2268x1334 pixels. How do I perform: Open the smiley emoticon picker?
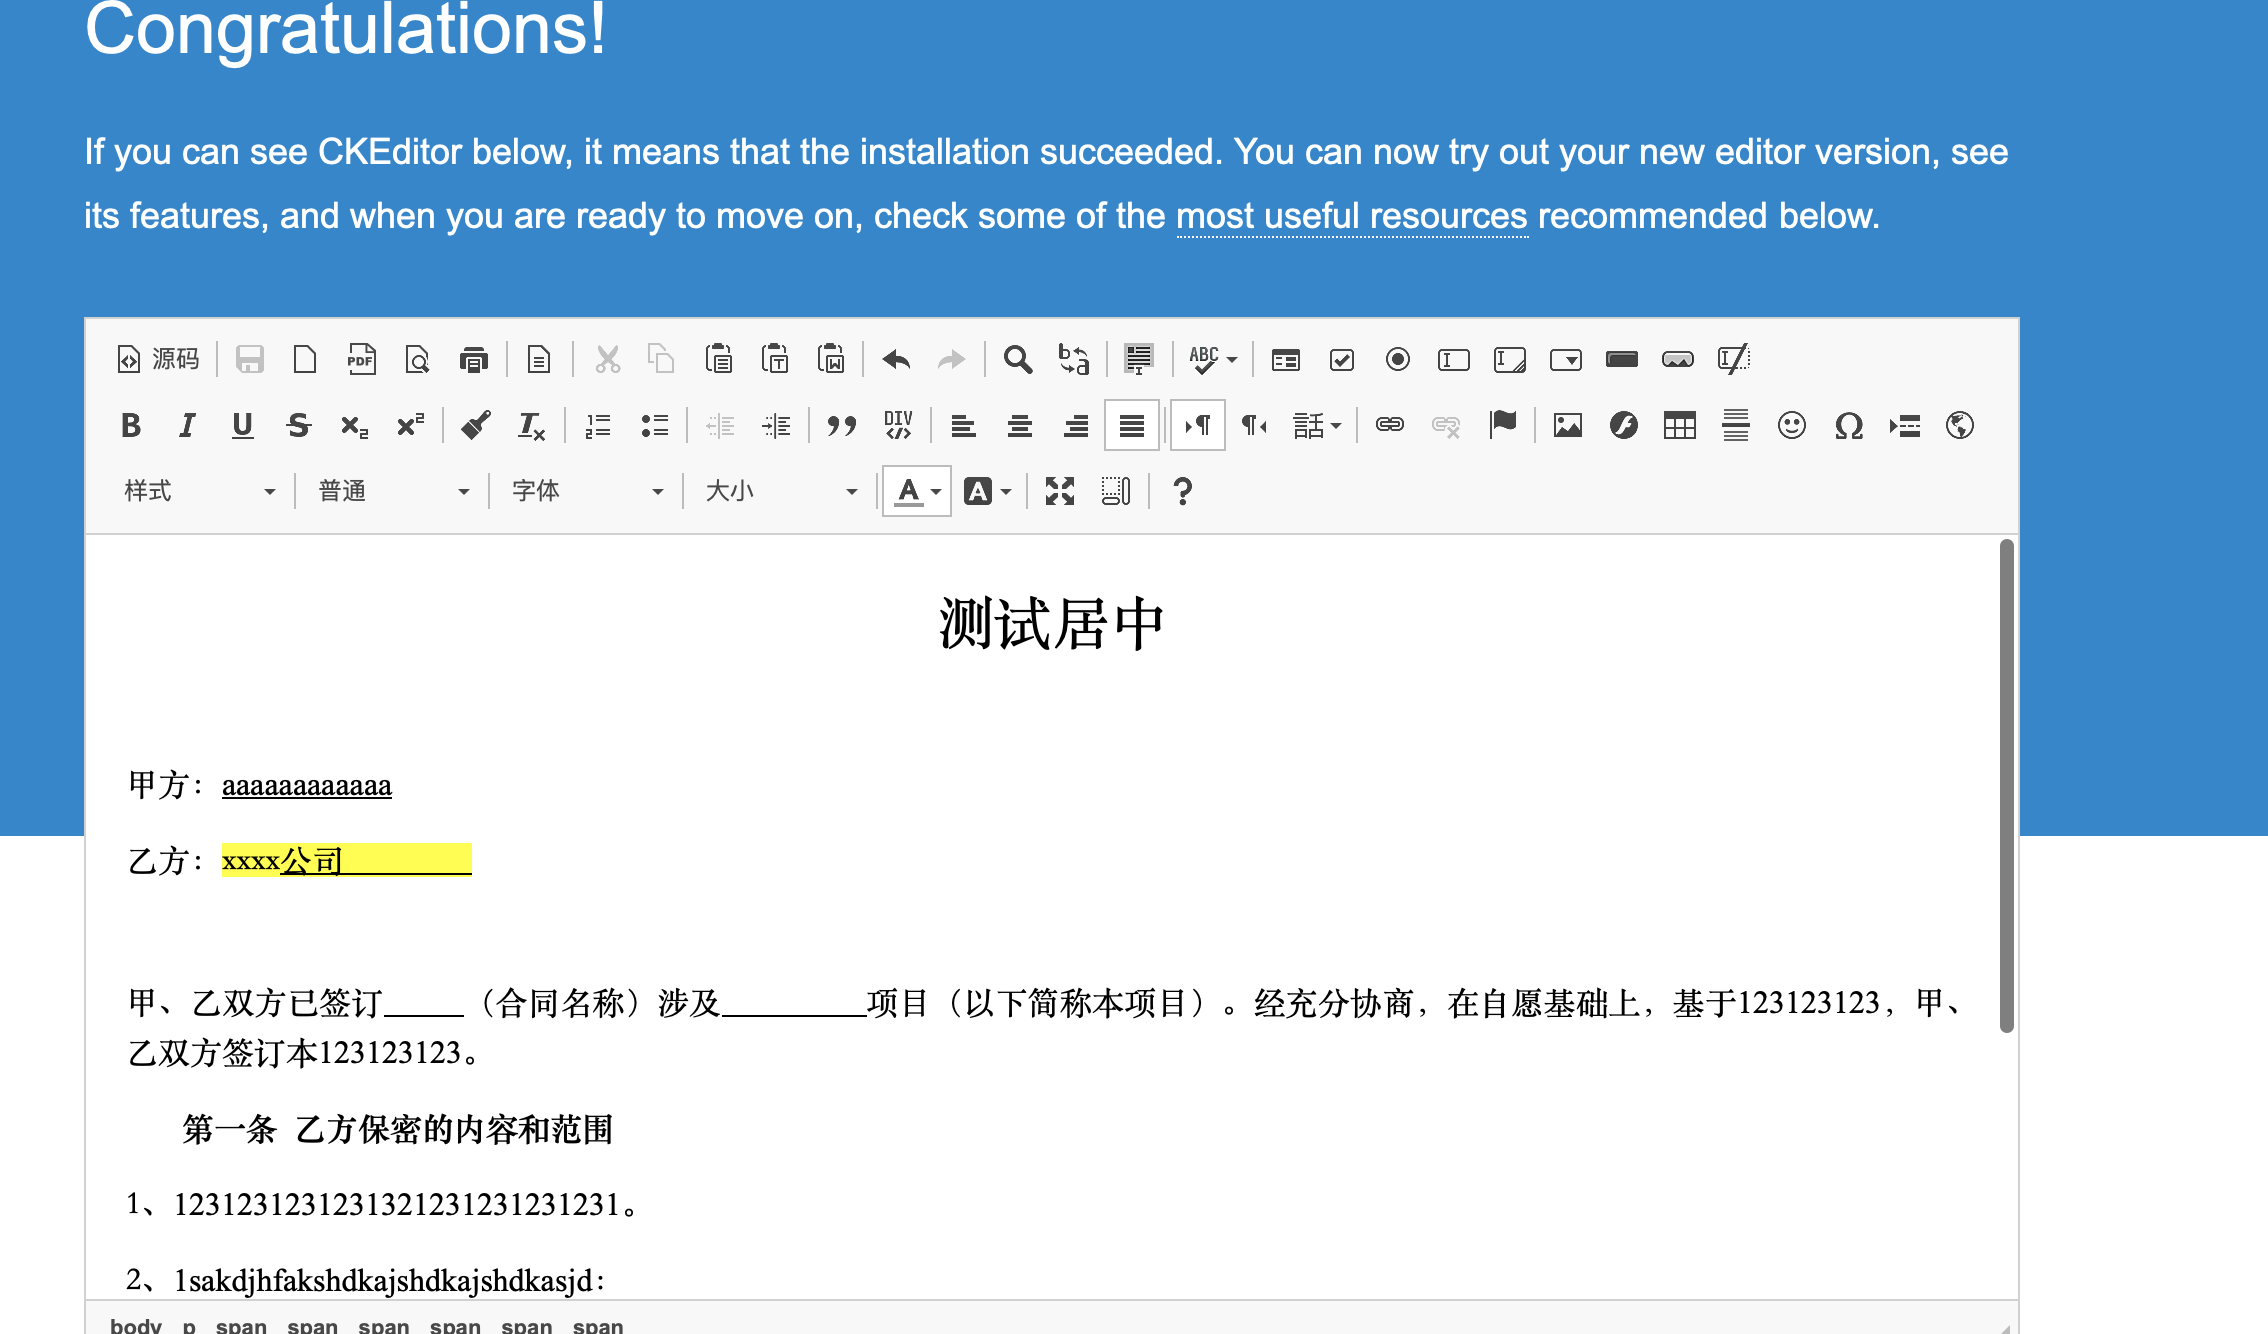click(x=1791, y=426)
